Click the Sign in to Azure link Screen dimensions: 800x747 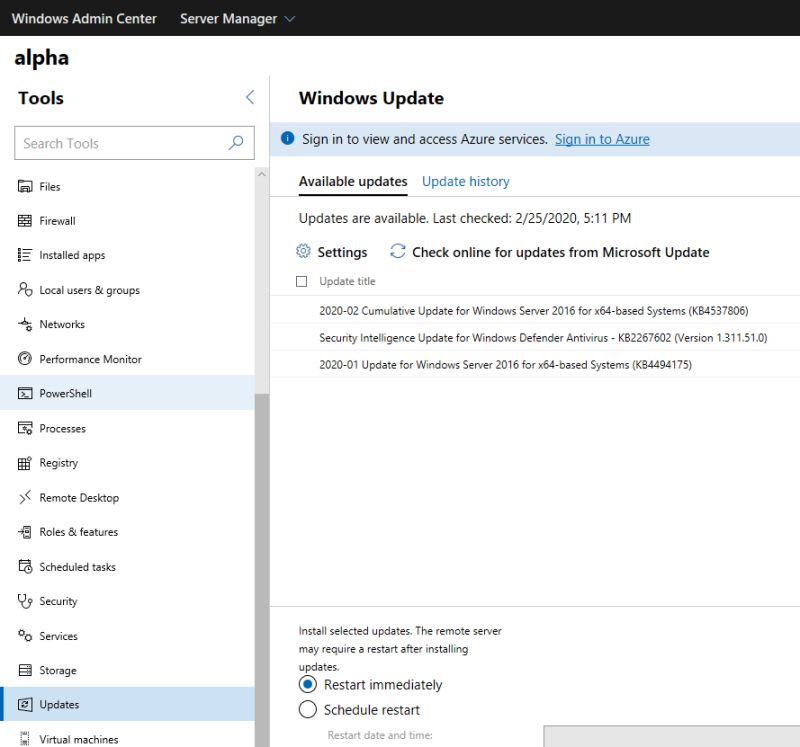pyautogui.click(x=601, y=139)
